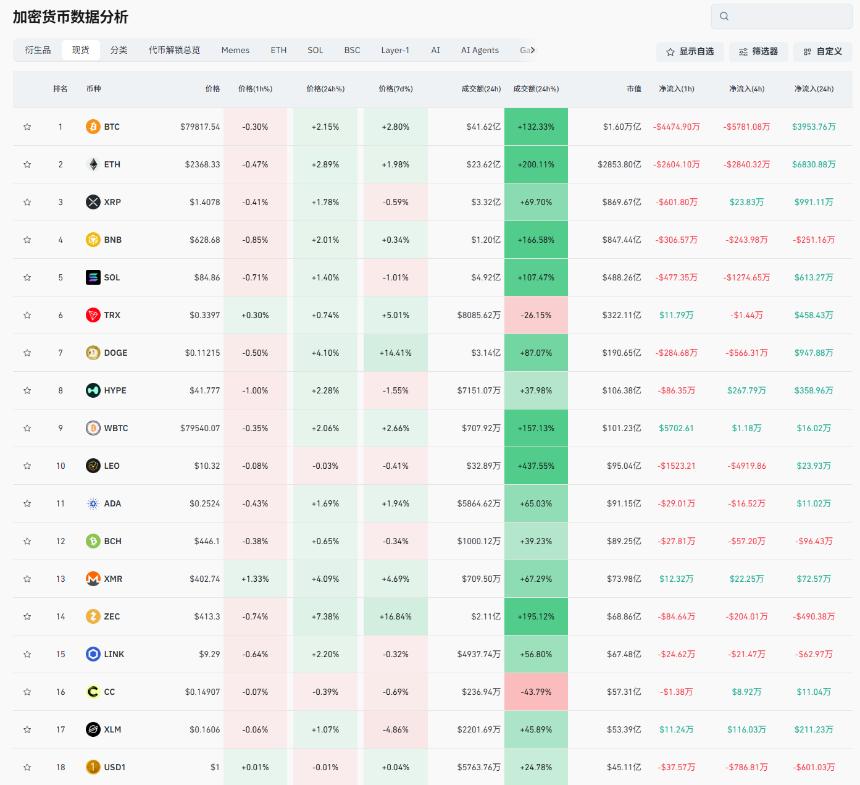Viewport: 860px width, 785px height.
Task: Switch to the AI Agents tab
Action: point(480,50)
